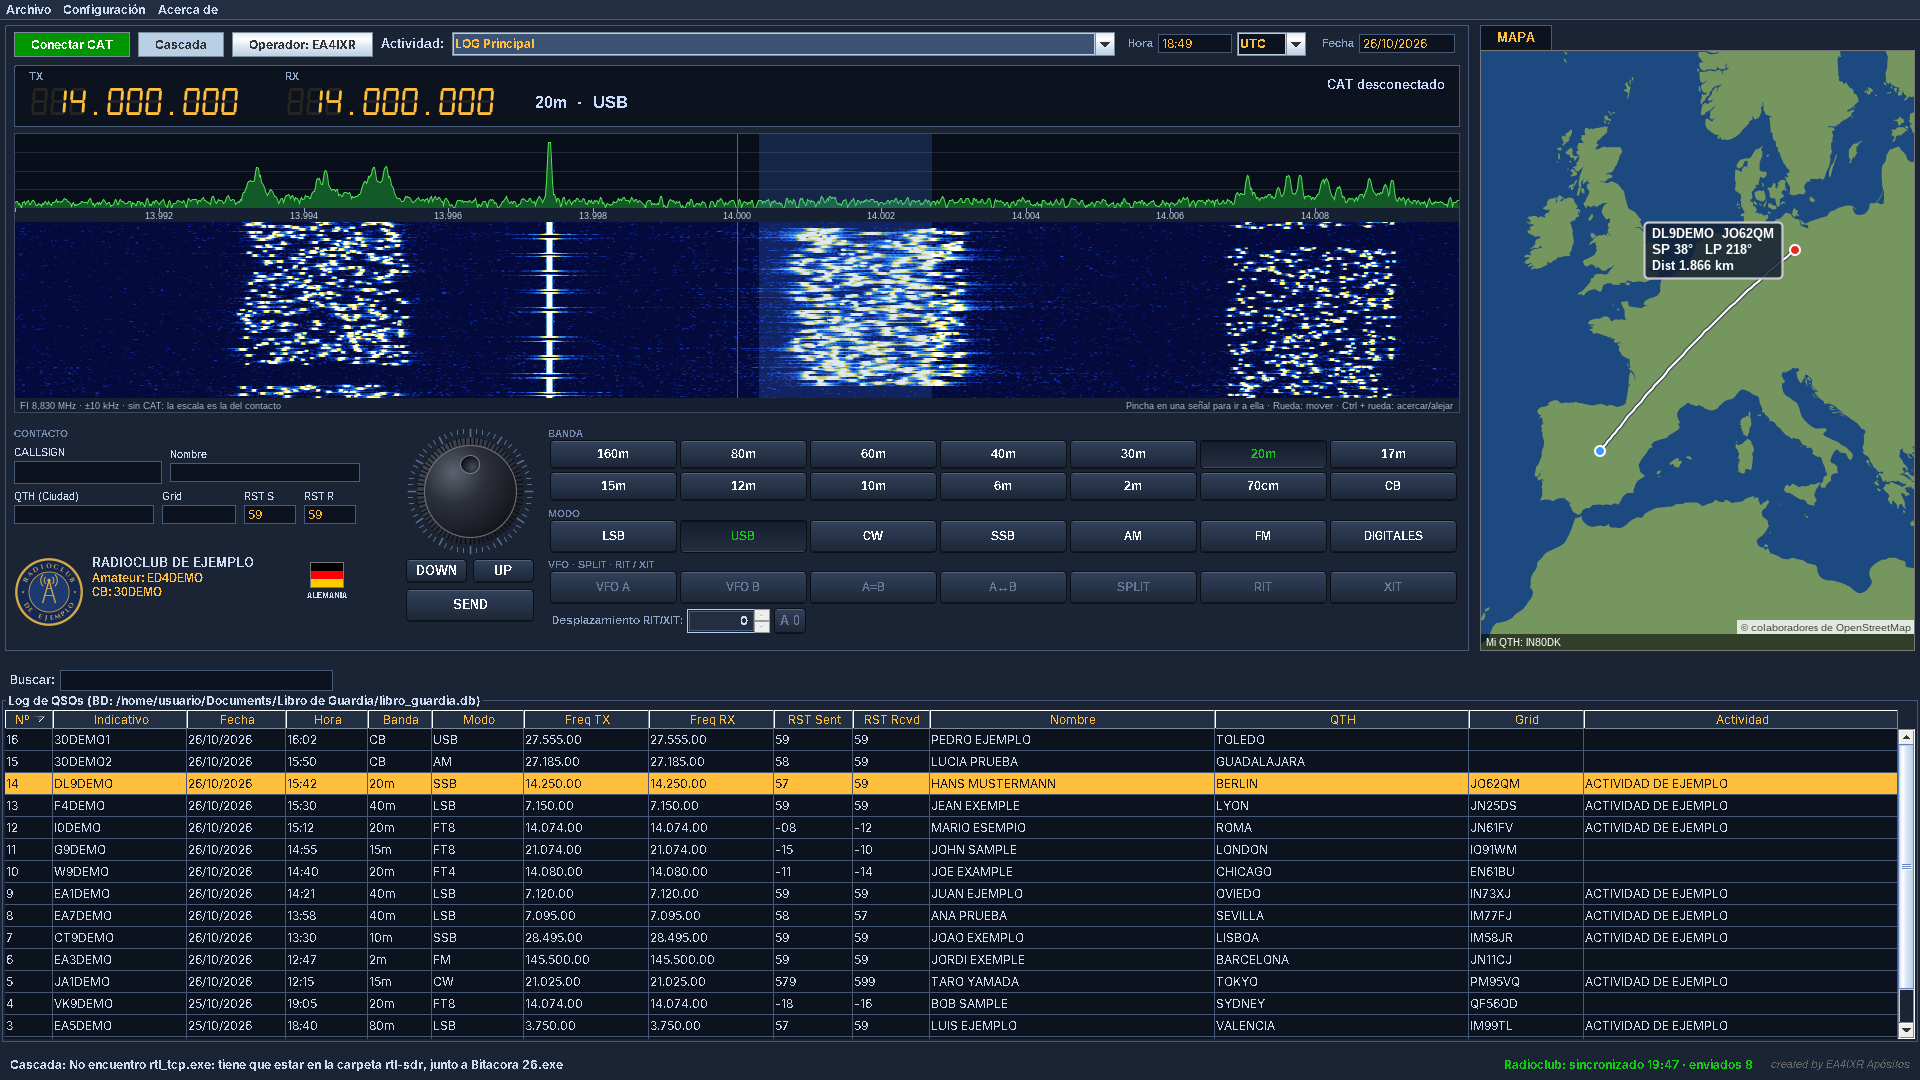This screenshot has height=1080, width=1920.
Task: Open the Configuración menu
Action: tap(104, 10)
